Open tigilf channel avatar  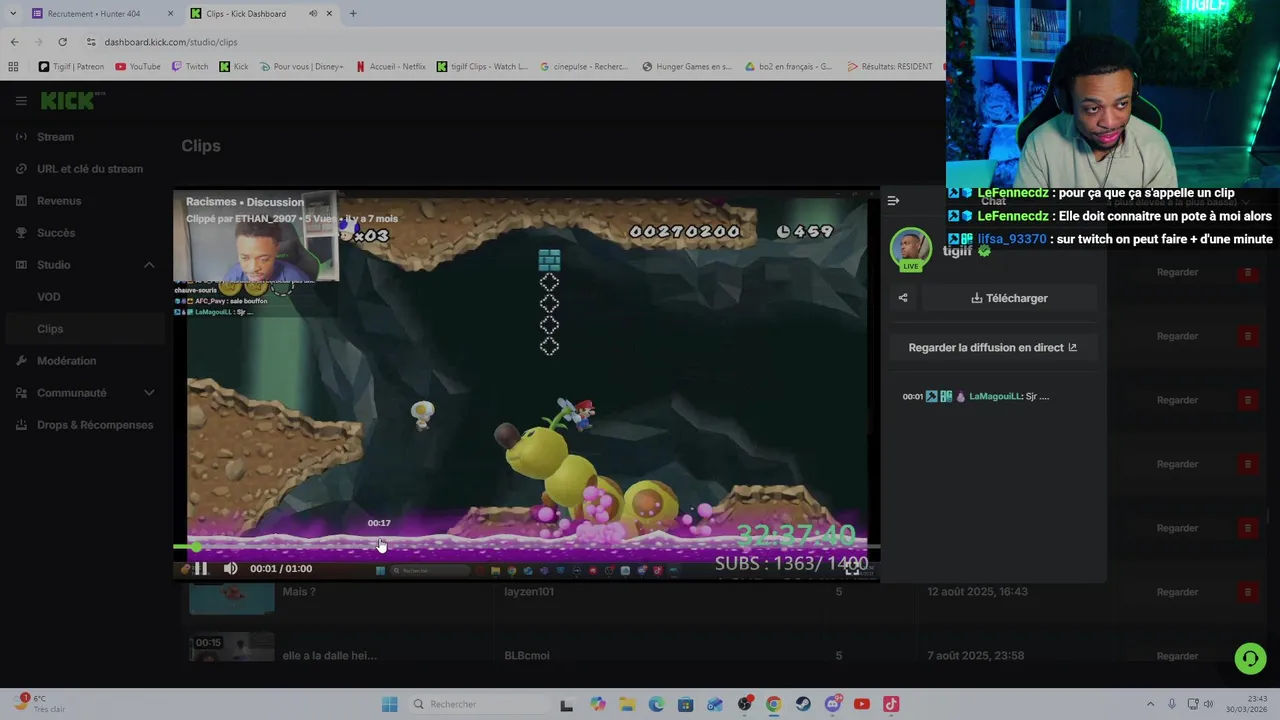pyautogui.click(x=910, y=249)
